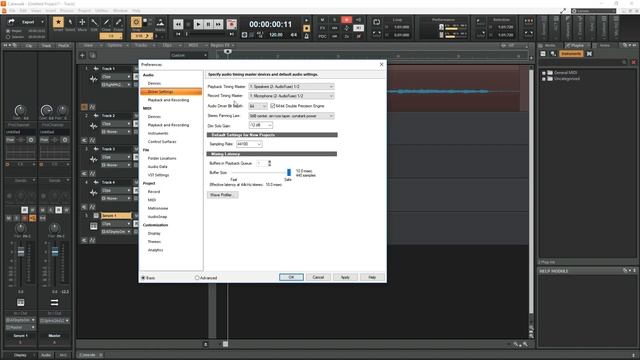Expand the Uncategorized folder in browser
The image size is (640, 360).
point(544,79)
